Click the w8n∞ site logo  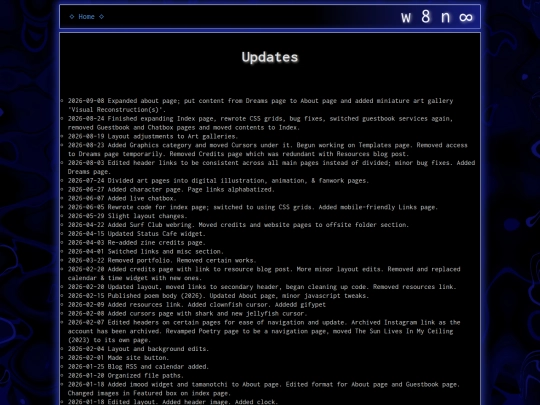click(437, 17)
